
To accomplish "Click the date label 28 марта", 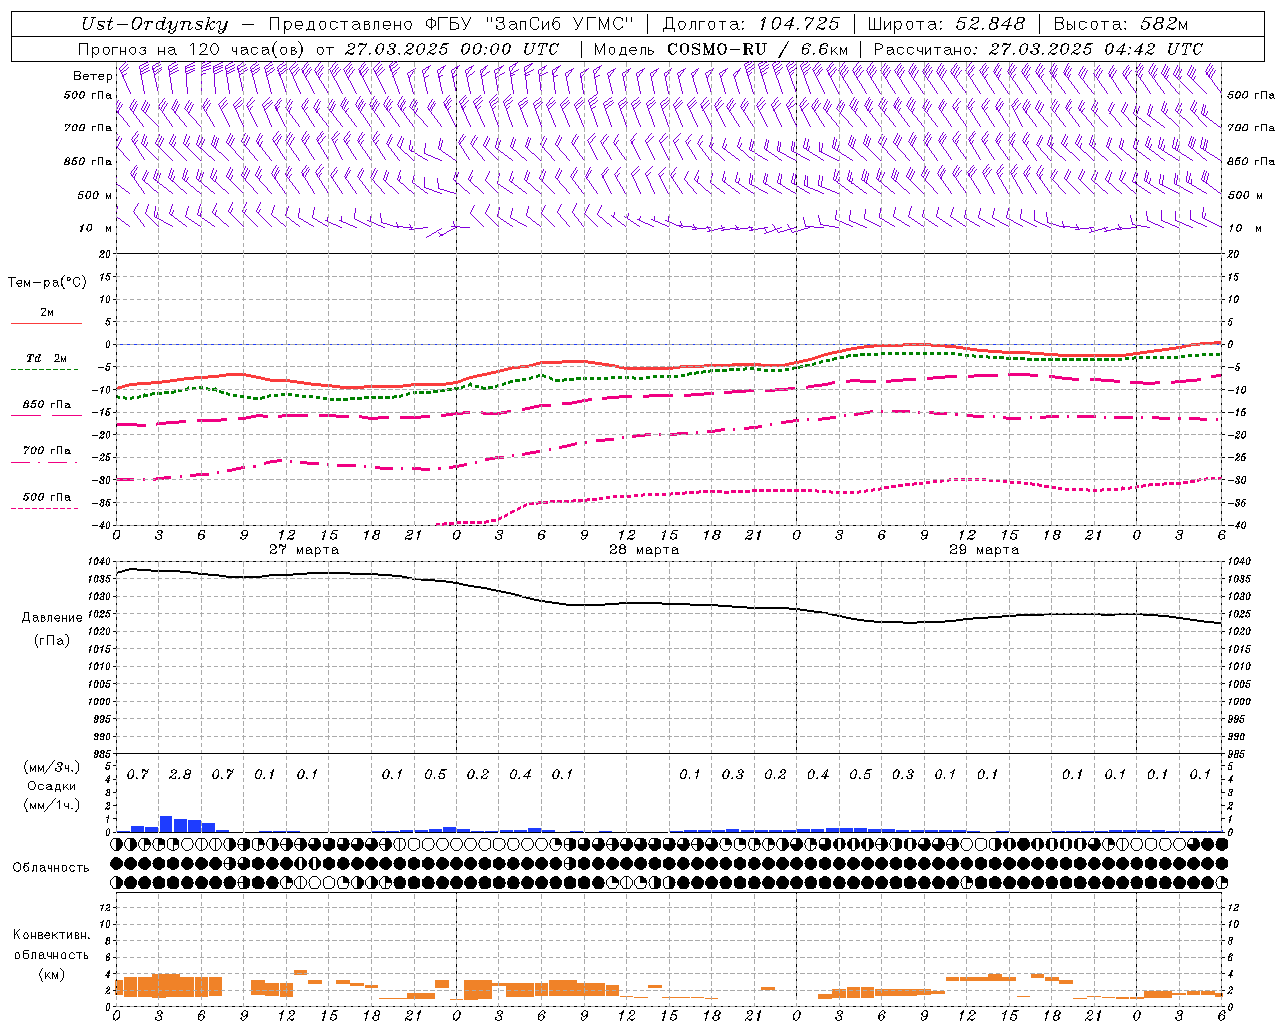I will pos(644,549).
